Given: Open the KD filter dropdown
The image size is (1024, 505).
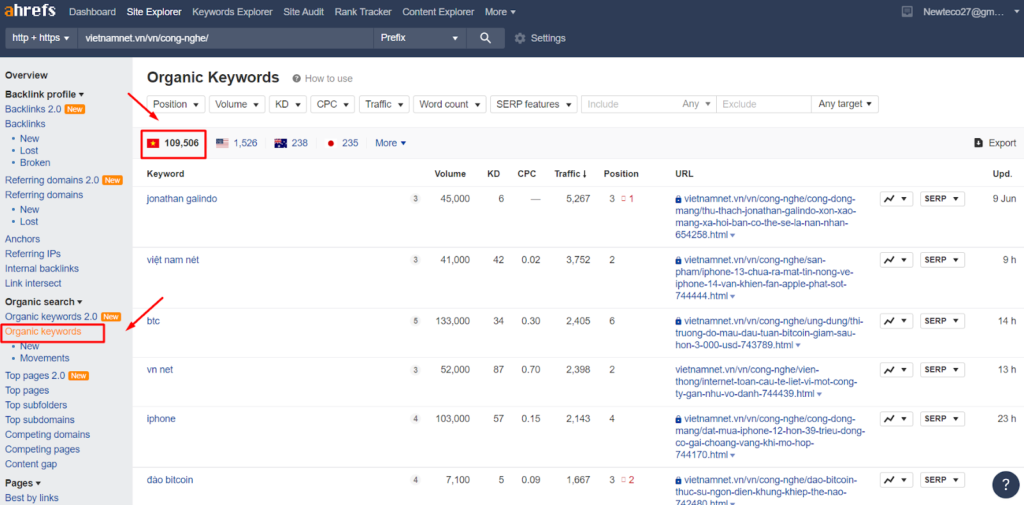Looking at the screenshot, I should [287, 104].
